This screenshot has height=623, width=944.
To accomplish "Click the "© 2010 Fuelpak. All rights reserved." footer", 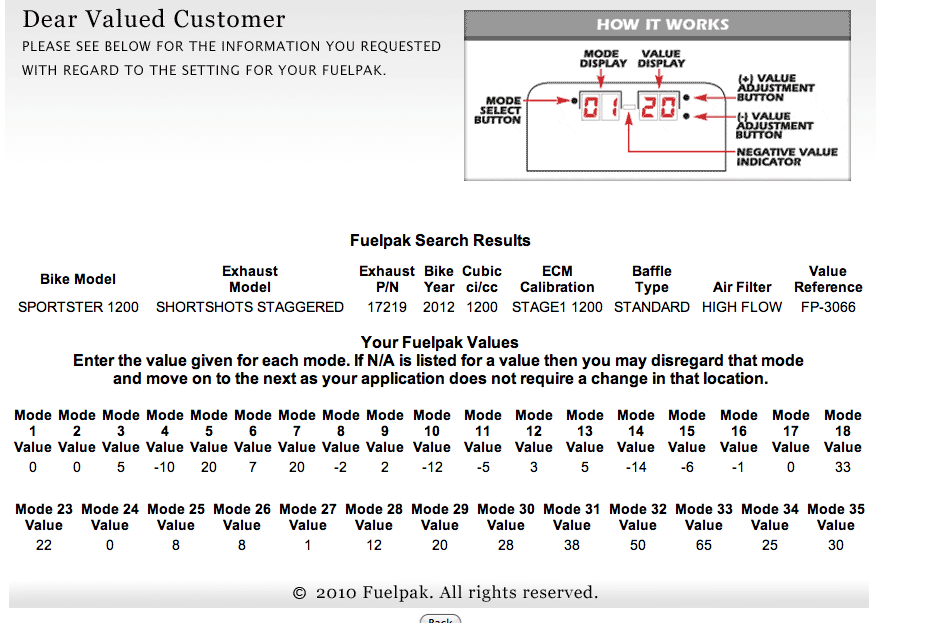I will (446, 592).
